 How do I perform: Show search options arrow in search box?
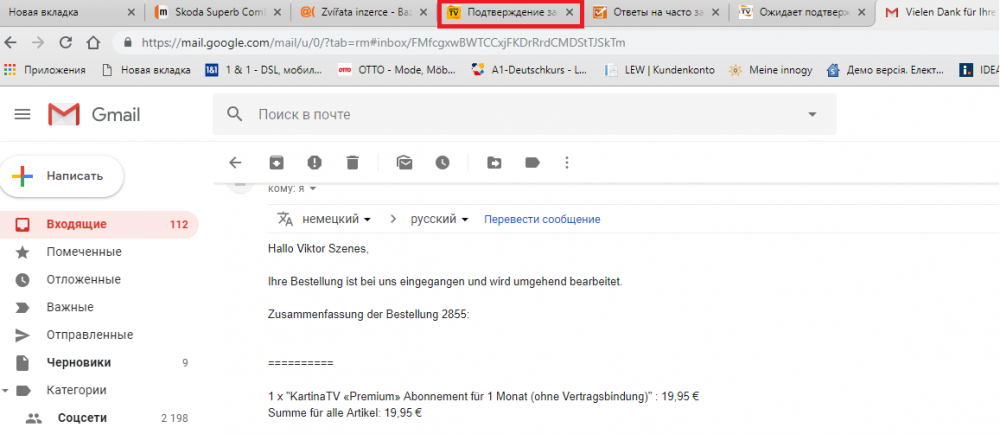tap(812, 115)
